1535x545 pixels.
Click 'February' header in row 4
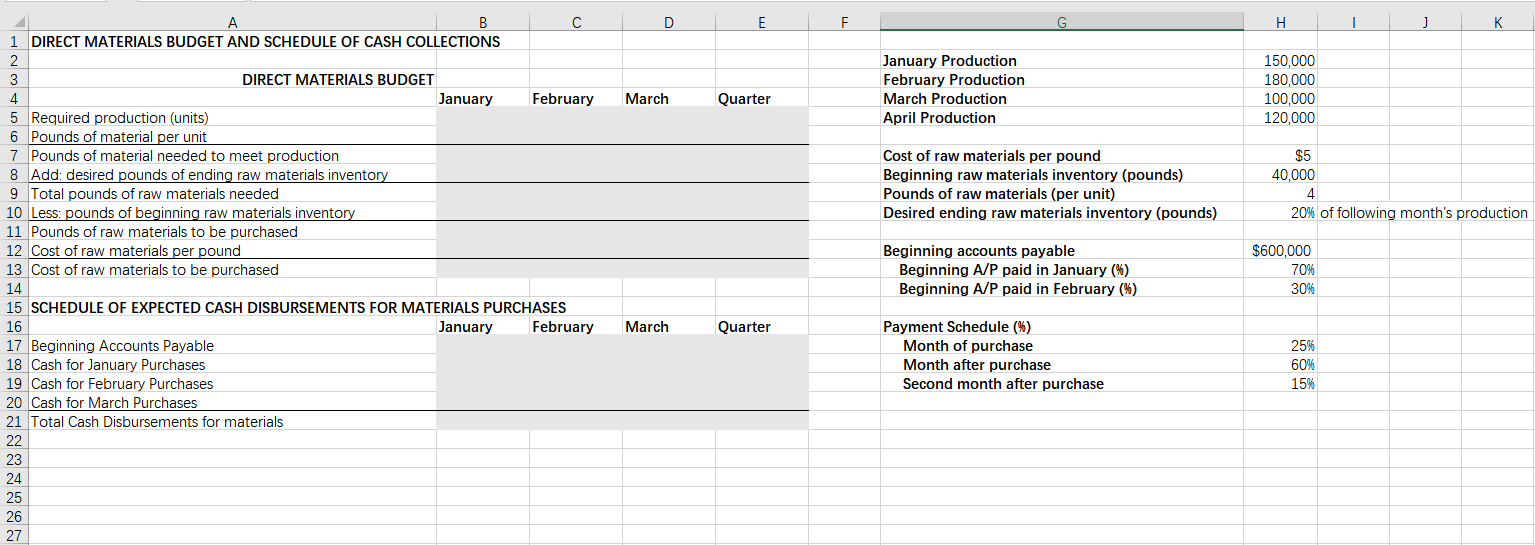[x=563, y=99]
